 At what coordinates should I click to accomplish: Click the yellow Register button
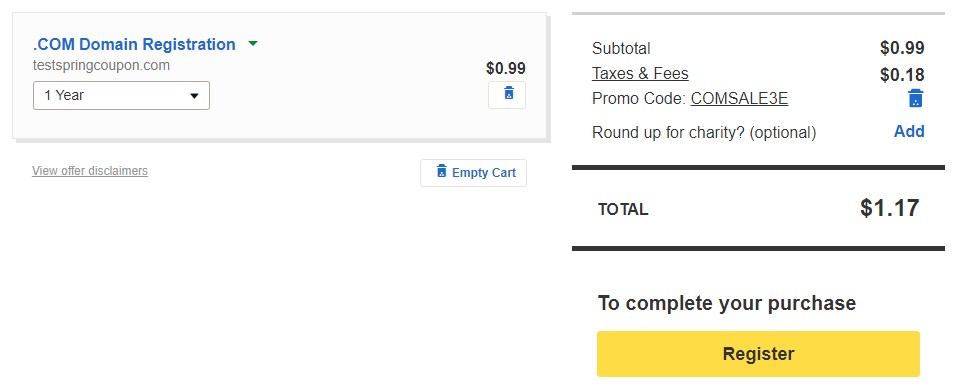click(758, 353)
